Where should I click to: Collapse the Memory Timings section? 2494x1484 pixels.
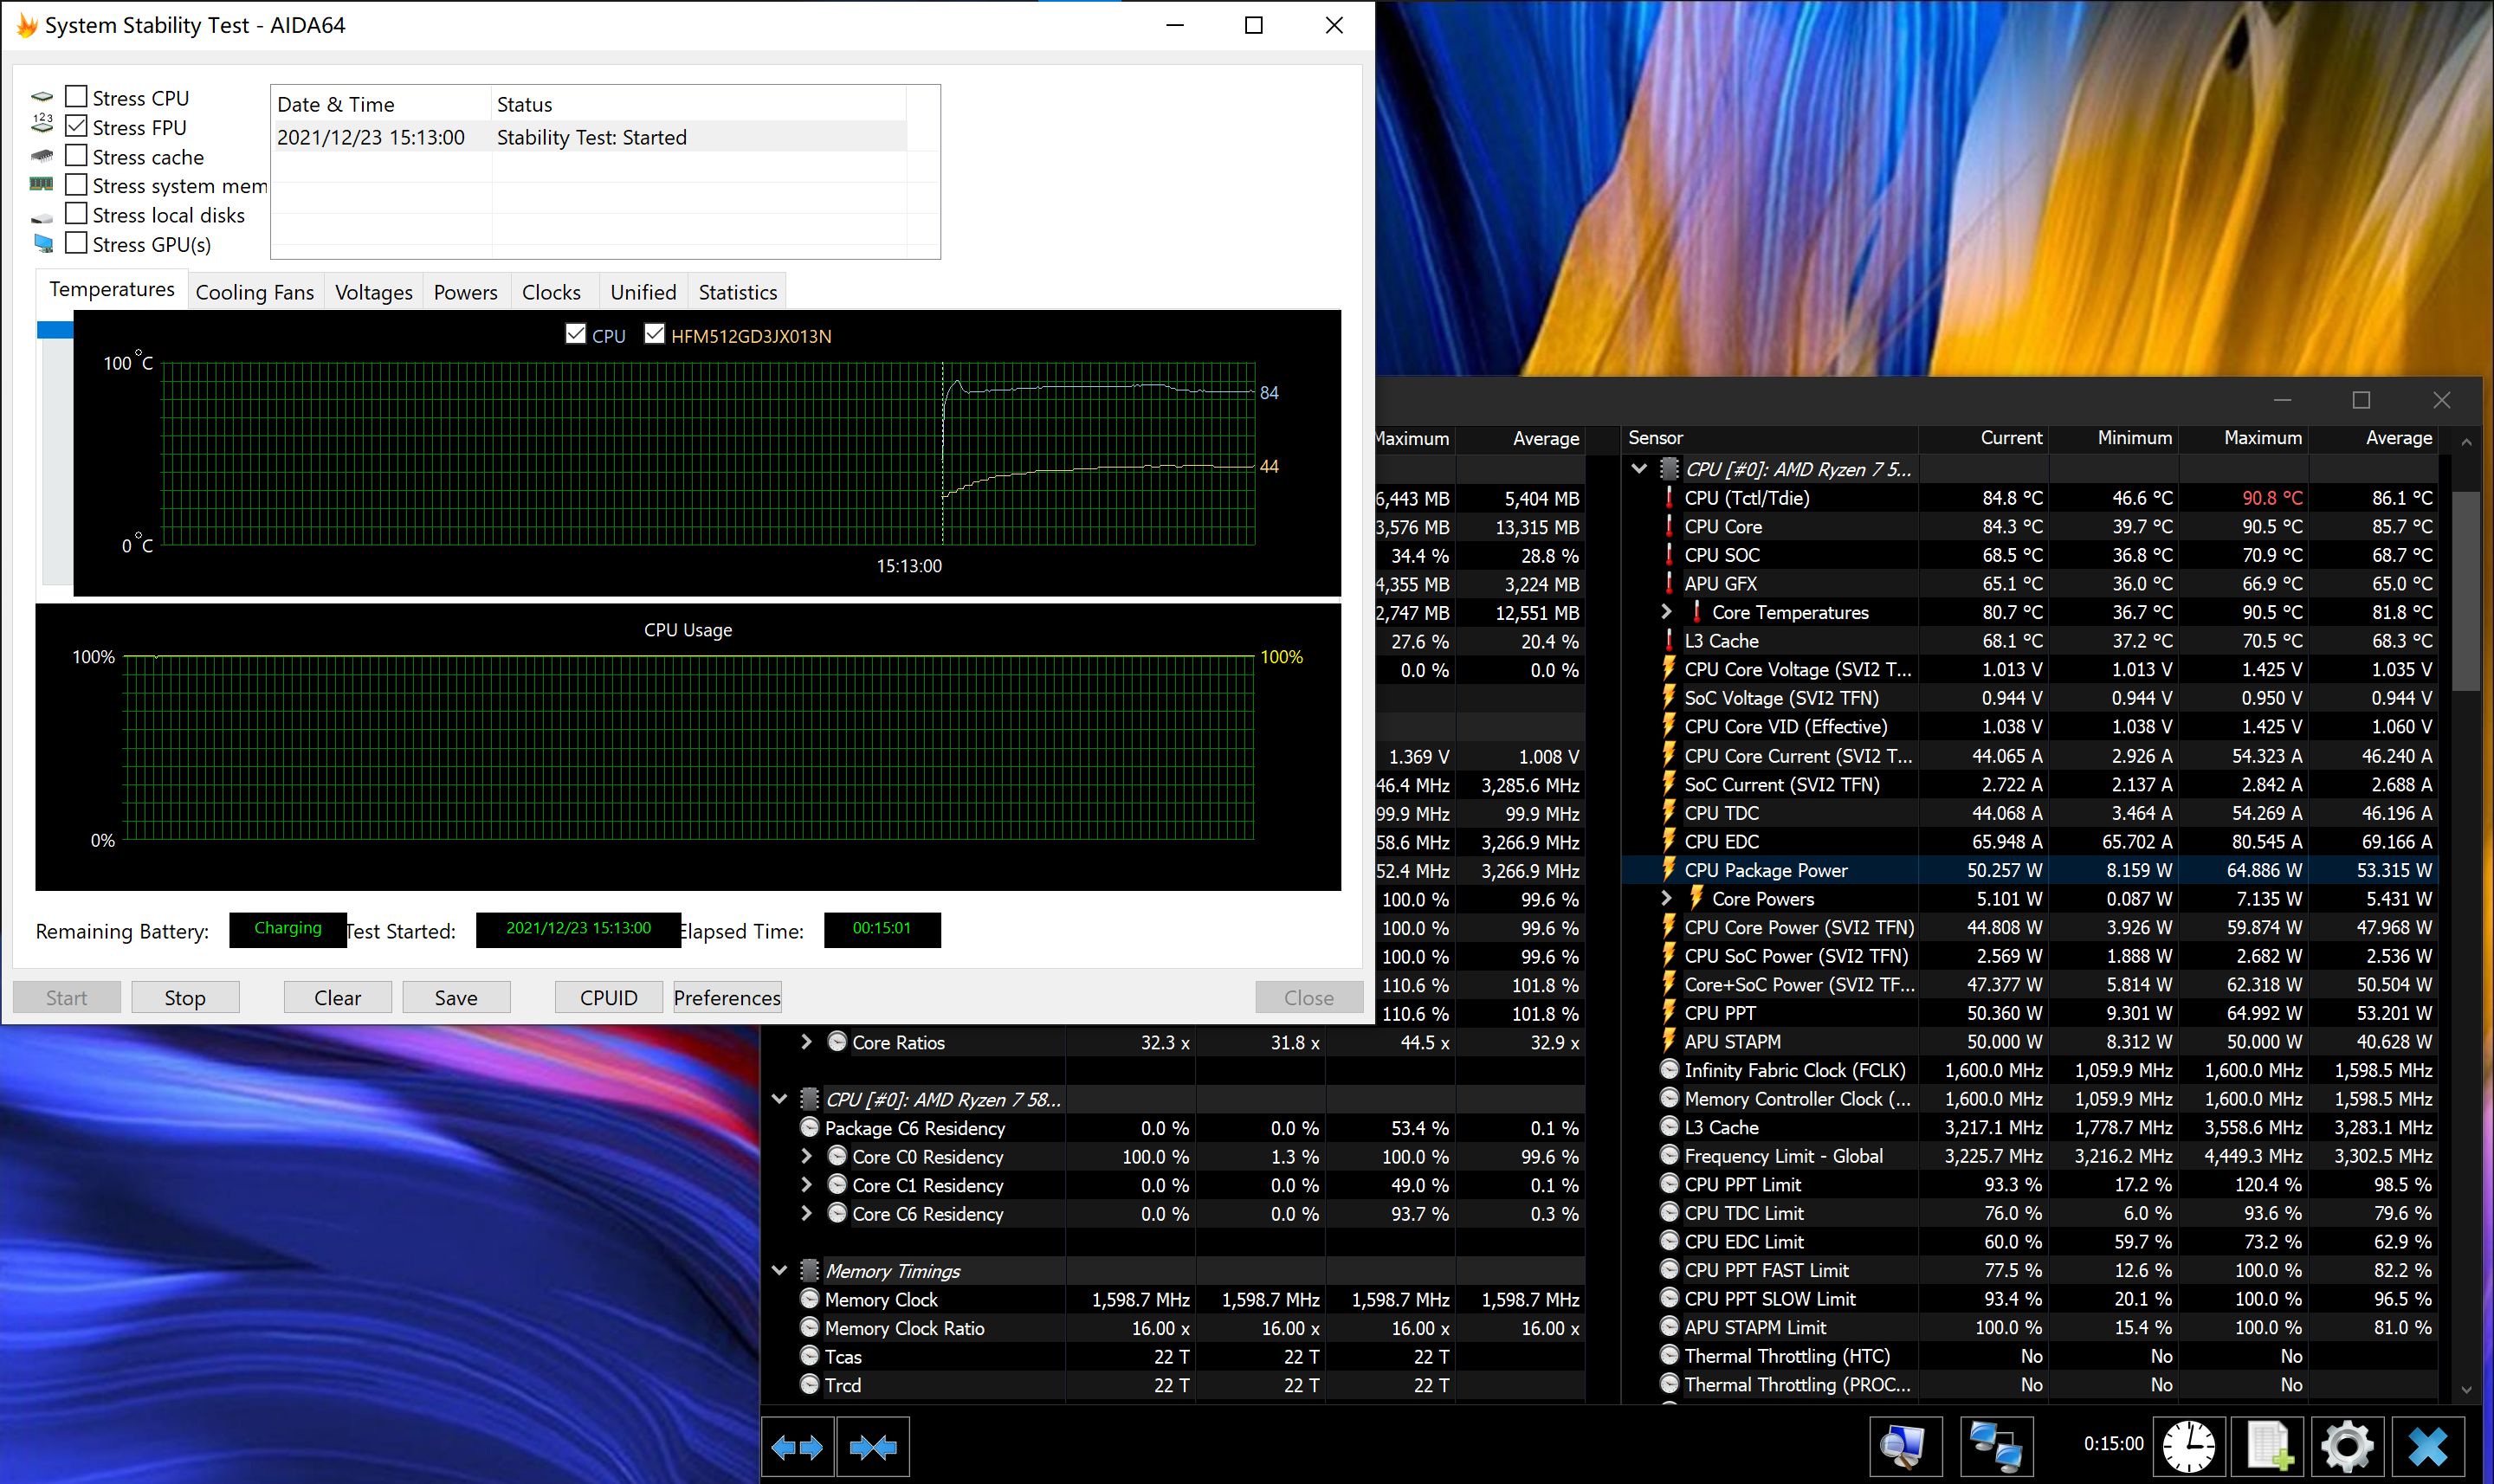coord(780,1271)
